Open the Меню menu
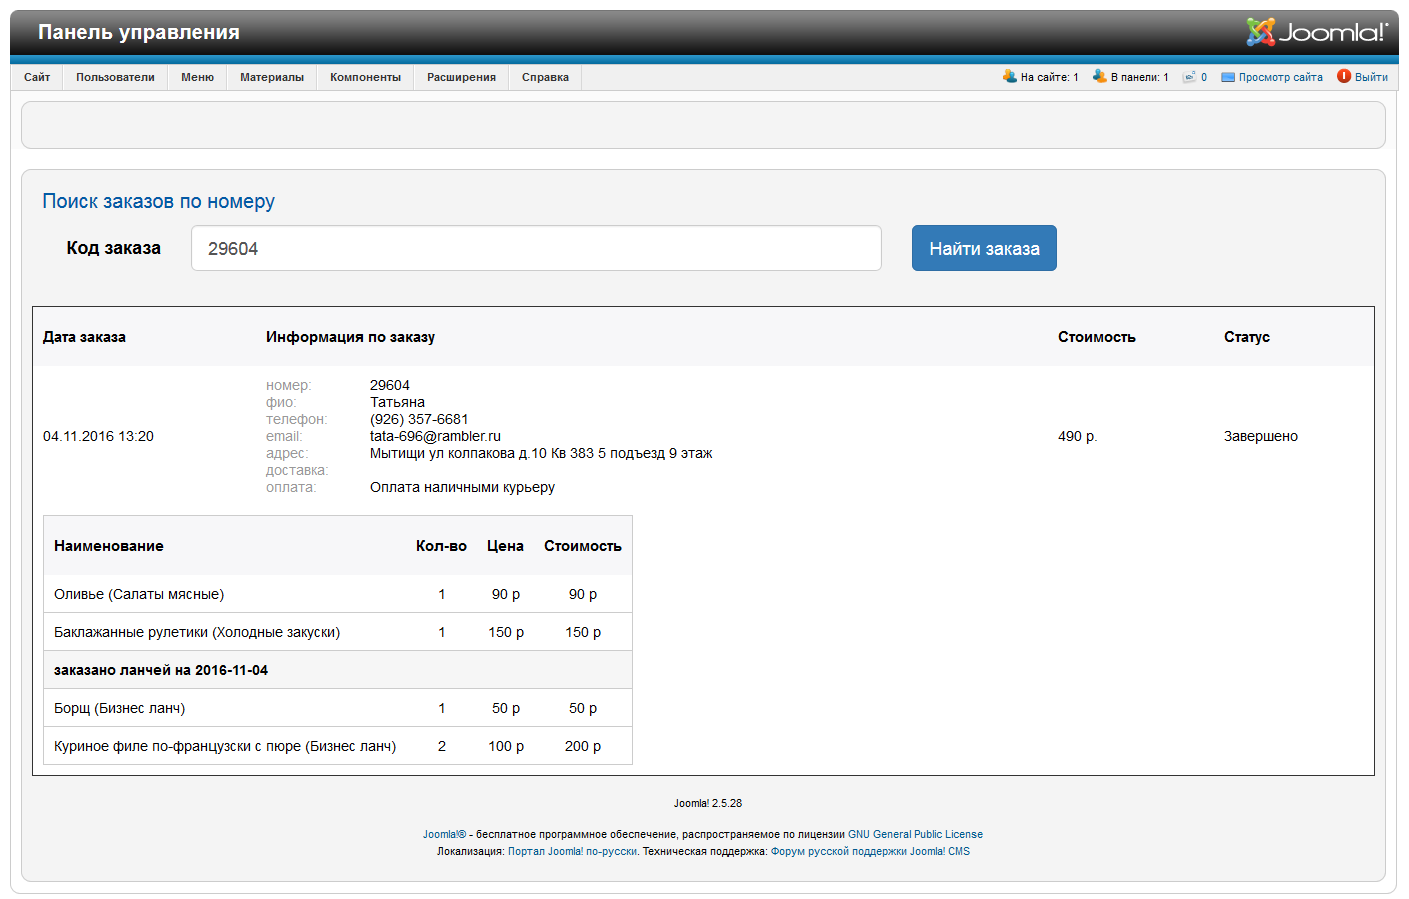Image resolution: width=1409 pixels, height=899 pixels. 197,77
